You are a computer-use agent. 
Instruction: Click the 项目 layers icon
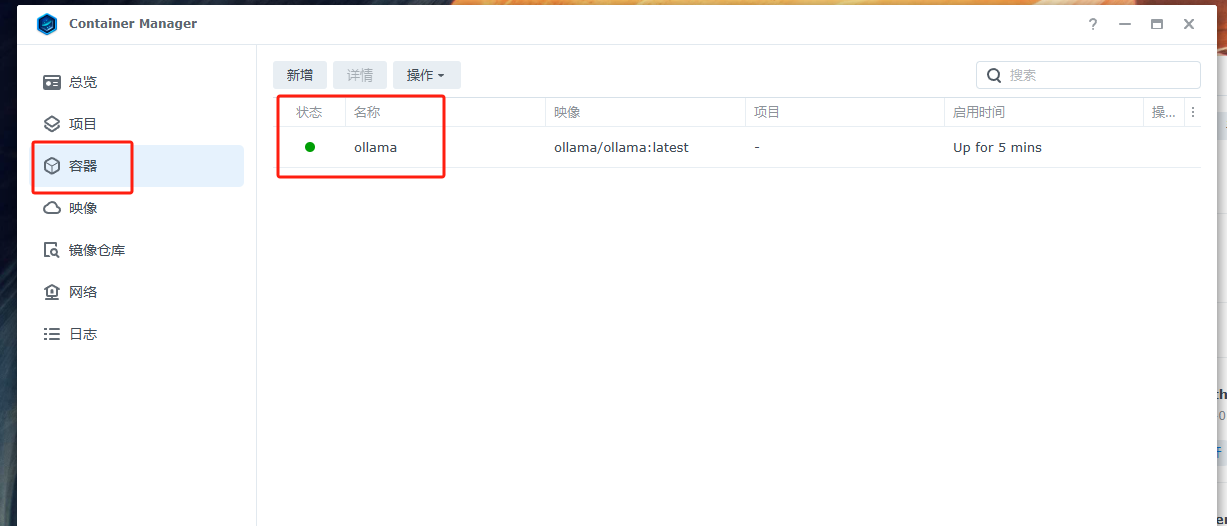coord(52,124)
